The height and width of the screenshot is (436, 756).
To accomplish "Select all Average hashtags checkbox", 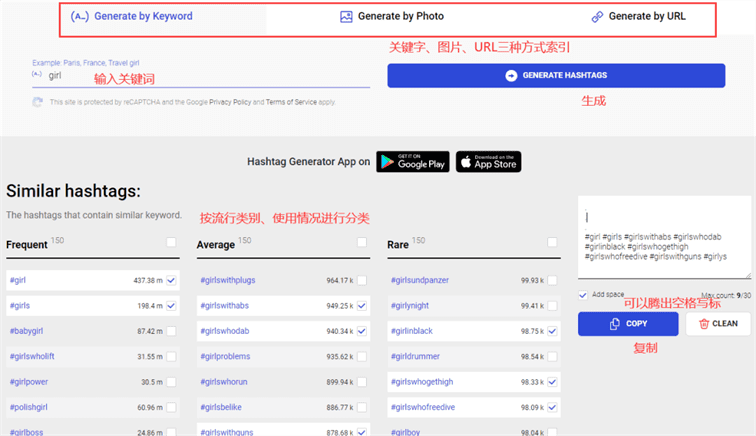I will tap(362, 242).
